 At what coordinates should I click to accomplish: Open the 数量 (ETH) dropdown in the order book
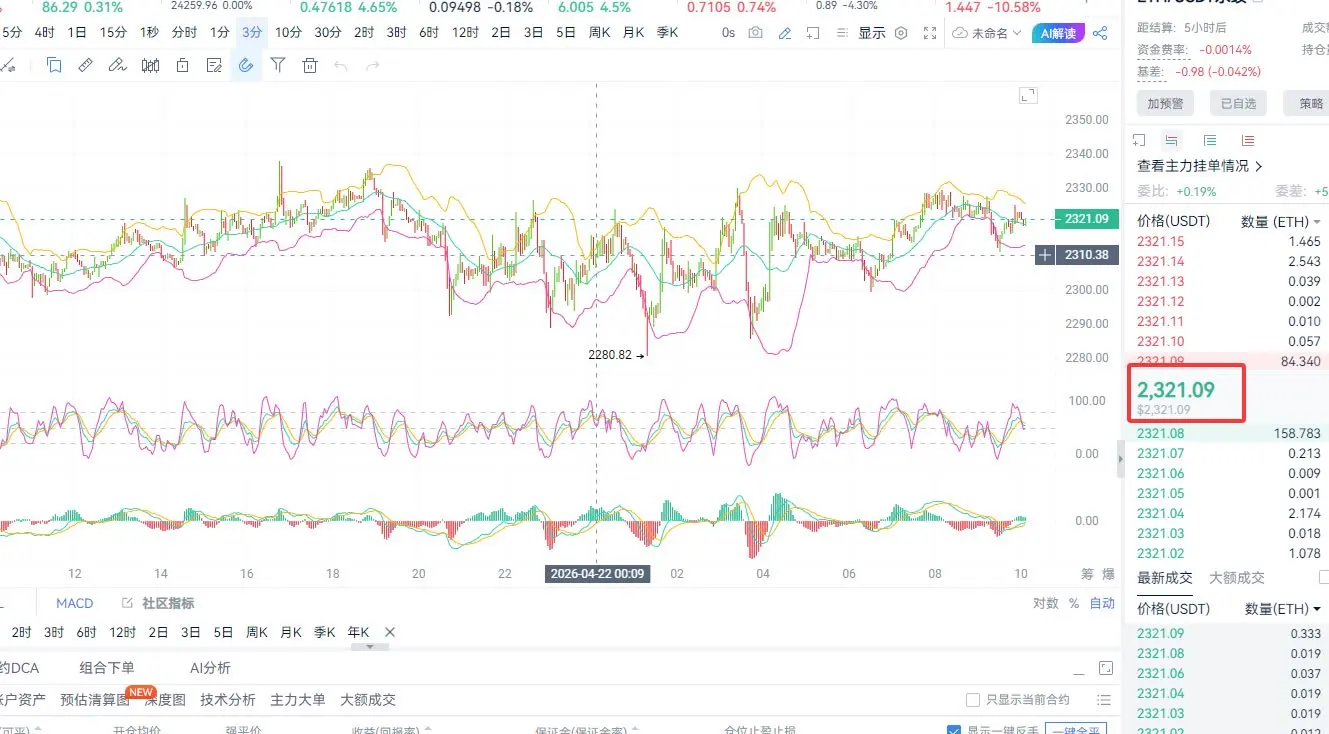tap(1281, 221)
